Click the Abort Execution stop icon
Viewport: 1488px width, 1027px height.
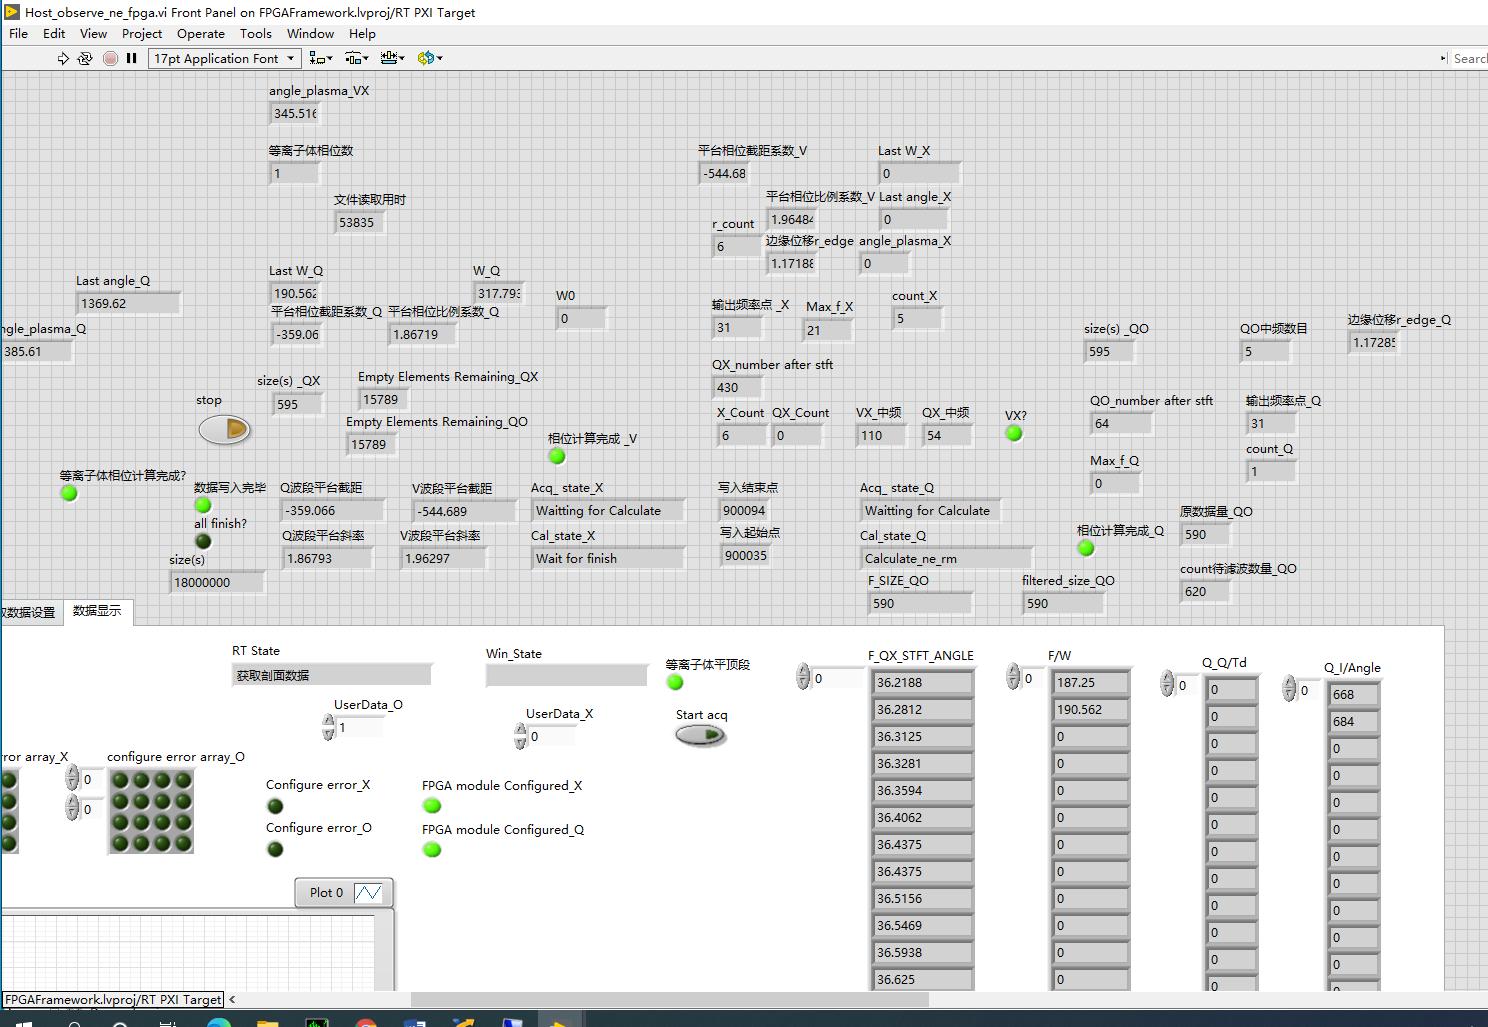(110, 59)
